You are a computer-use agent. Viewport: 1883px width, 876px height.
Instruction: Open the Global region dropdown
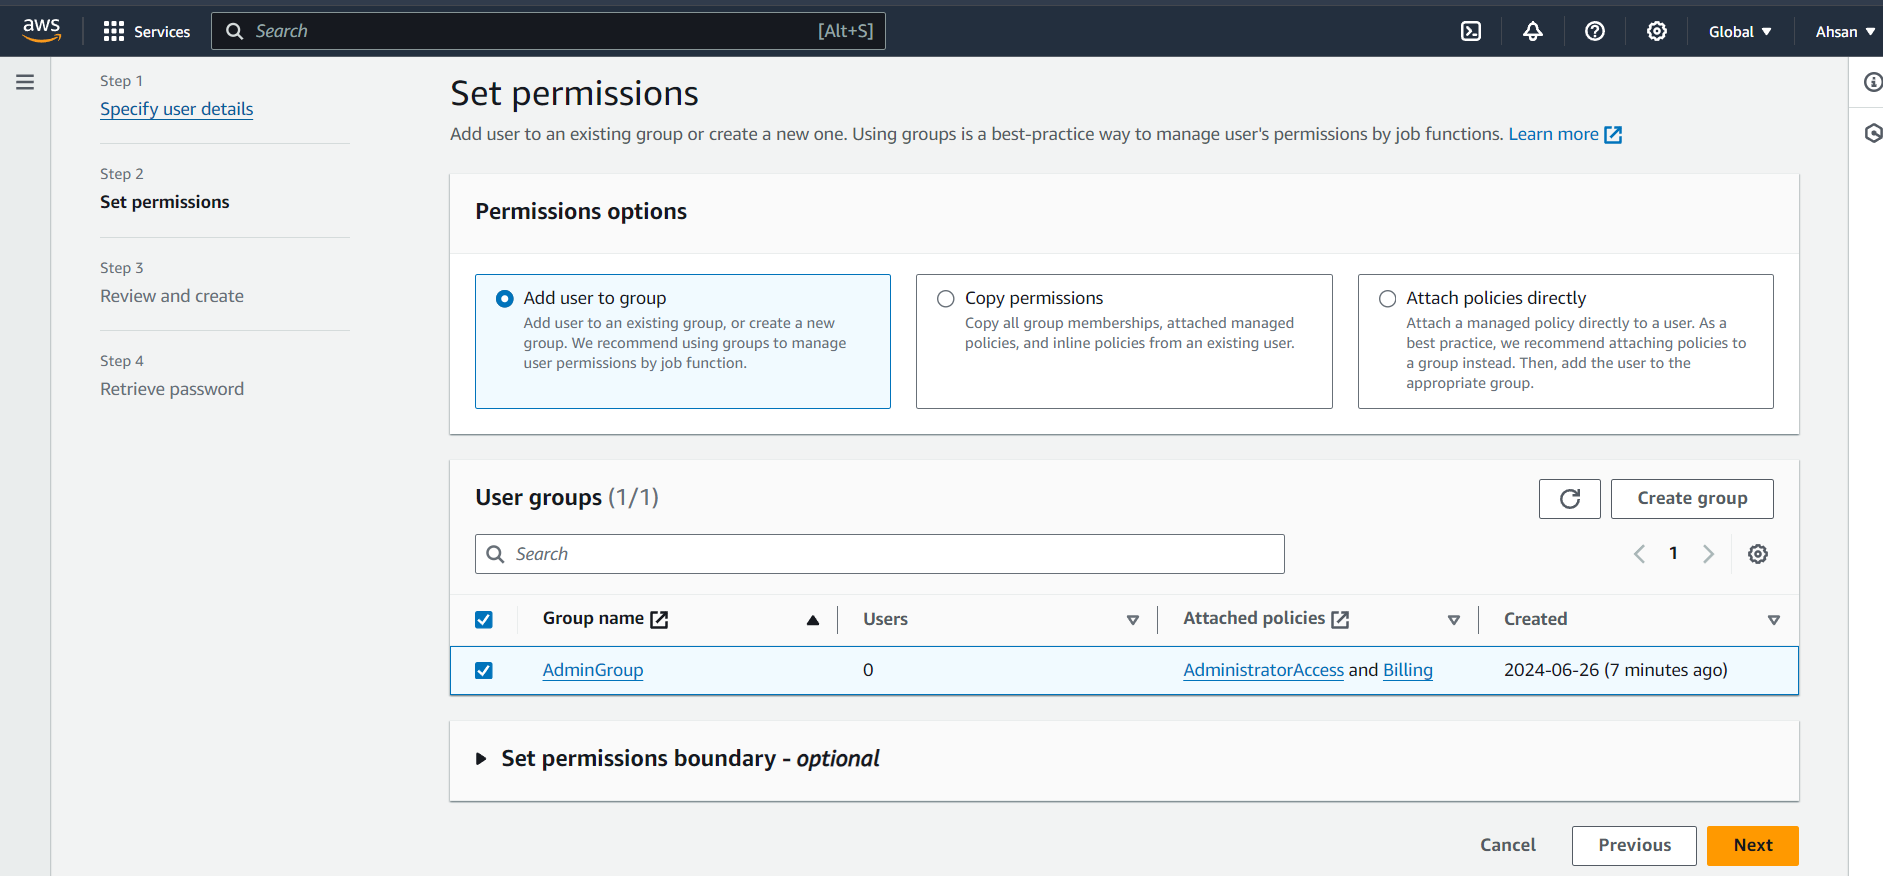point(1740,31)
